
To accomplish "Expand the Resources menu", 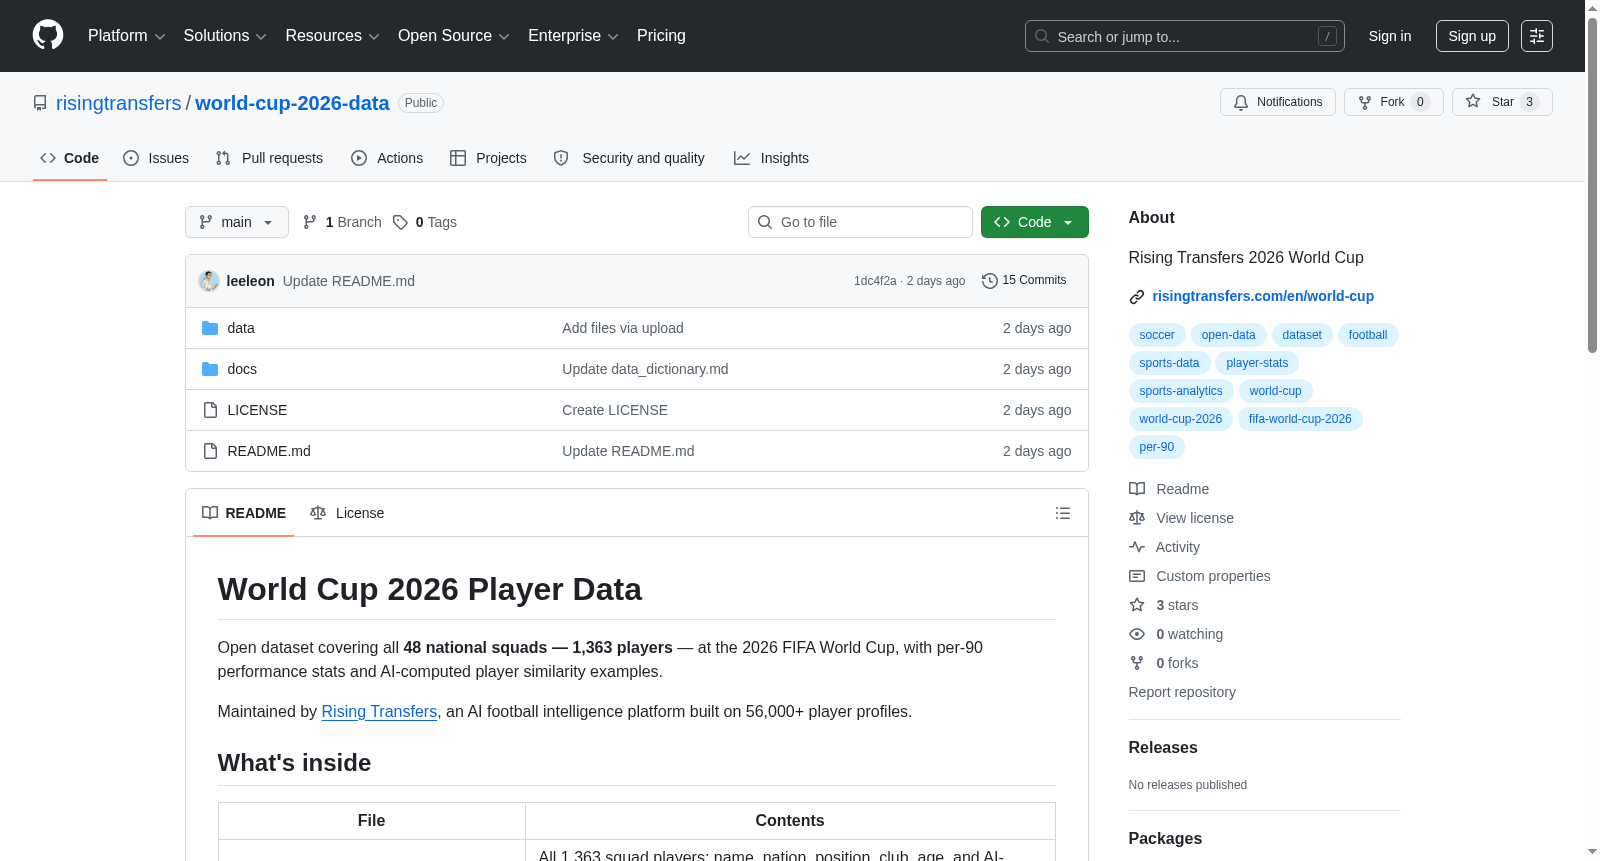I will click(x=332, y=36).
